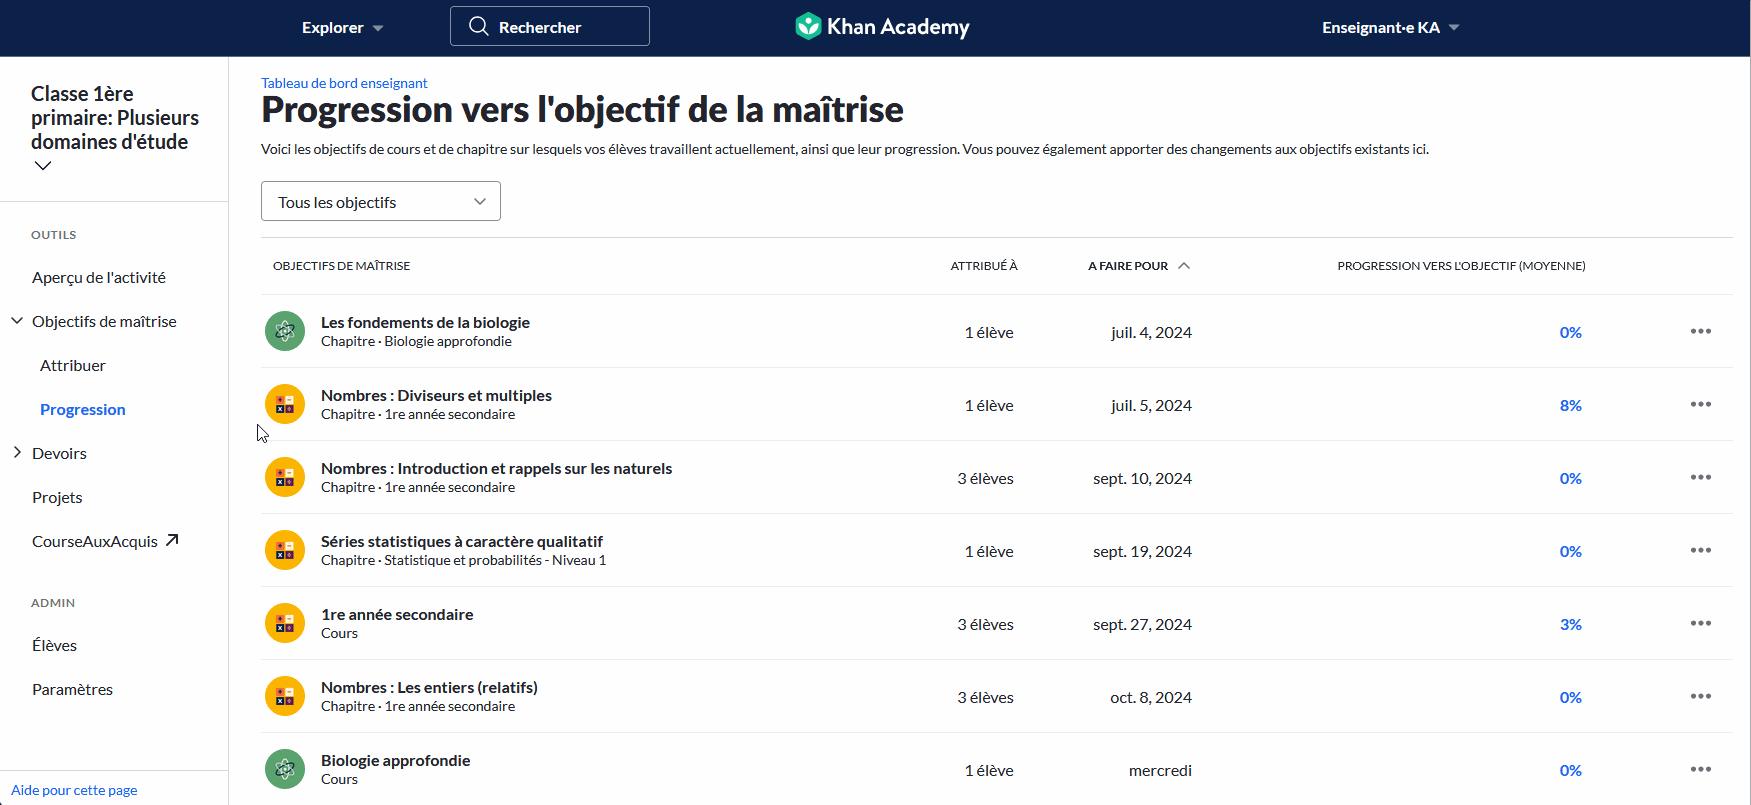Click the mercredi due date cell
This screenshot has width=1751, height=805.
coord(1160,770)
